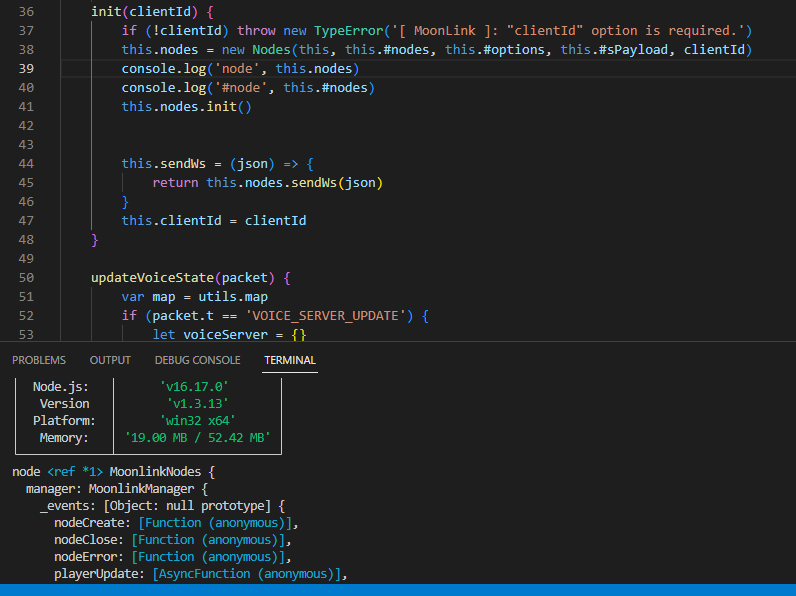Click the 'node' string on line 39
The width and height of the screenshot is (796, 596).
[x=237, y=69]
